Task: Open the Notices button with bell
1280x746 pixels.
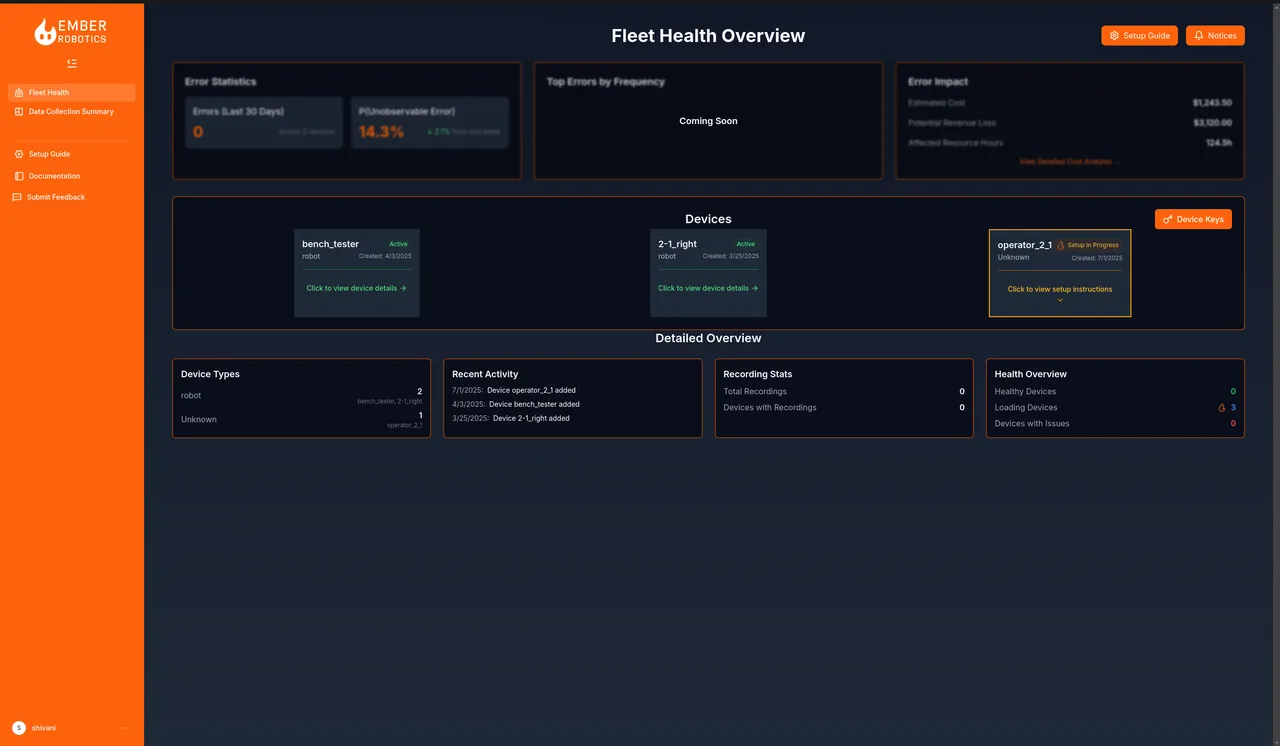Action: [x=1215, y=35]
